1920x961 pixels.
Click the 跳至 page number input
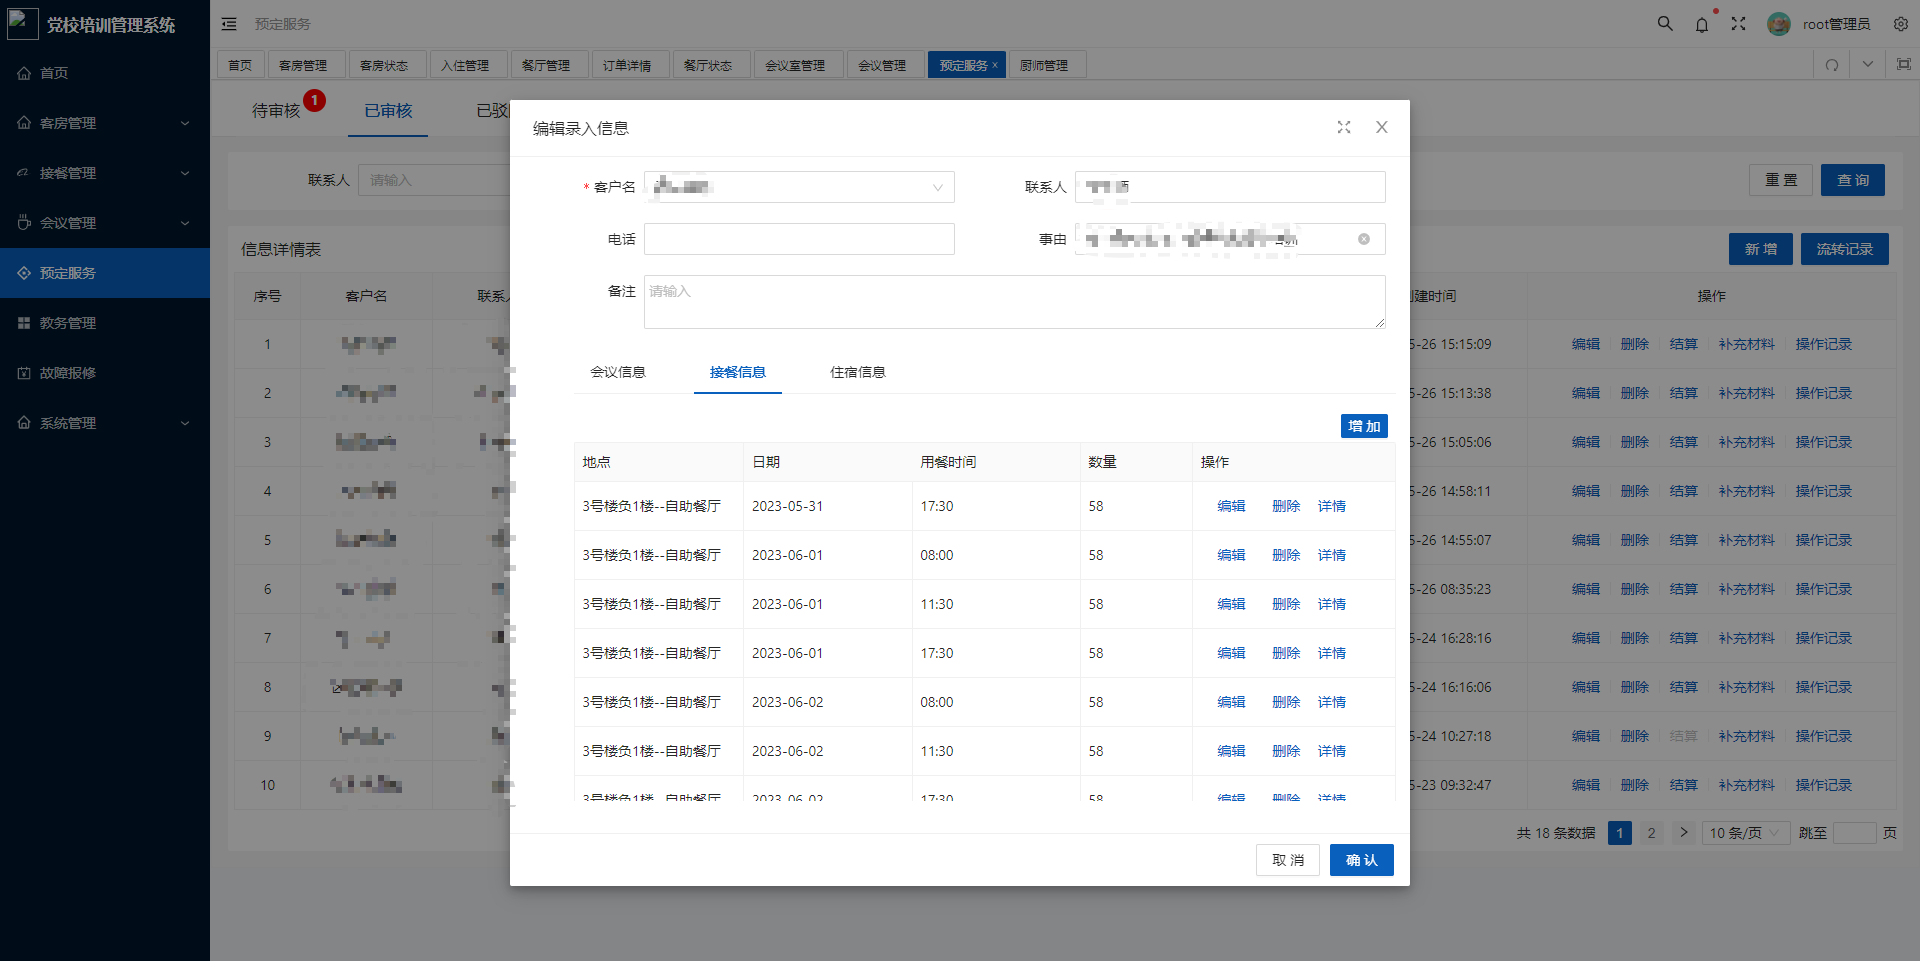[x=1855, y=833]
